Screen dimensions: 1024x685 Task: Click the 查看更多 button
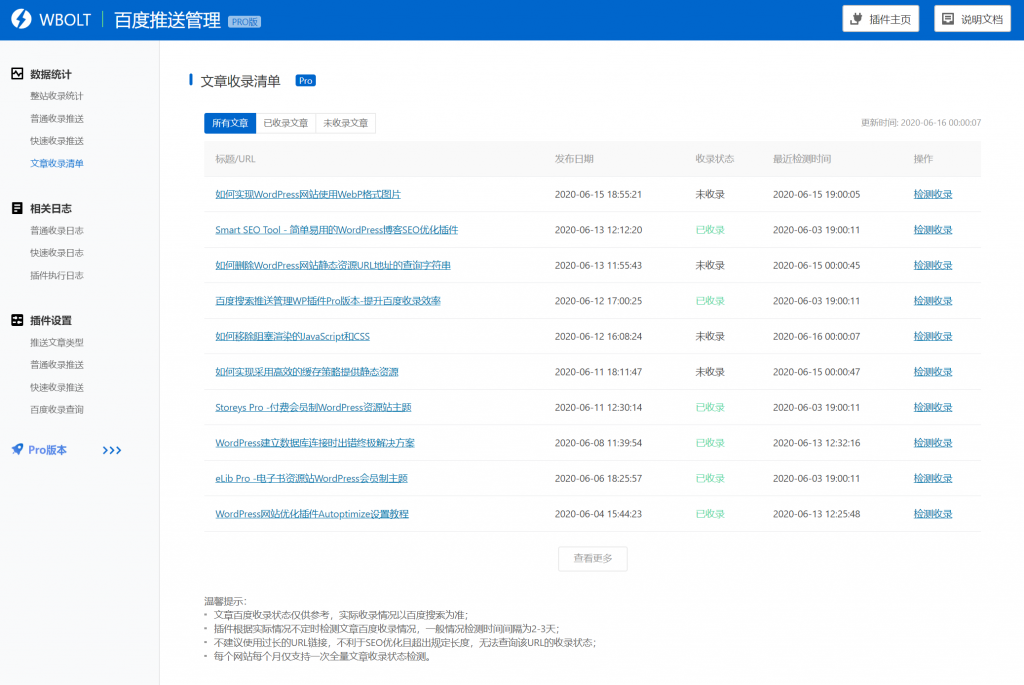tap(592, 559)
